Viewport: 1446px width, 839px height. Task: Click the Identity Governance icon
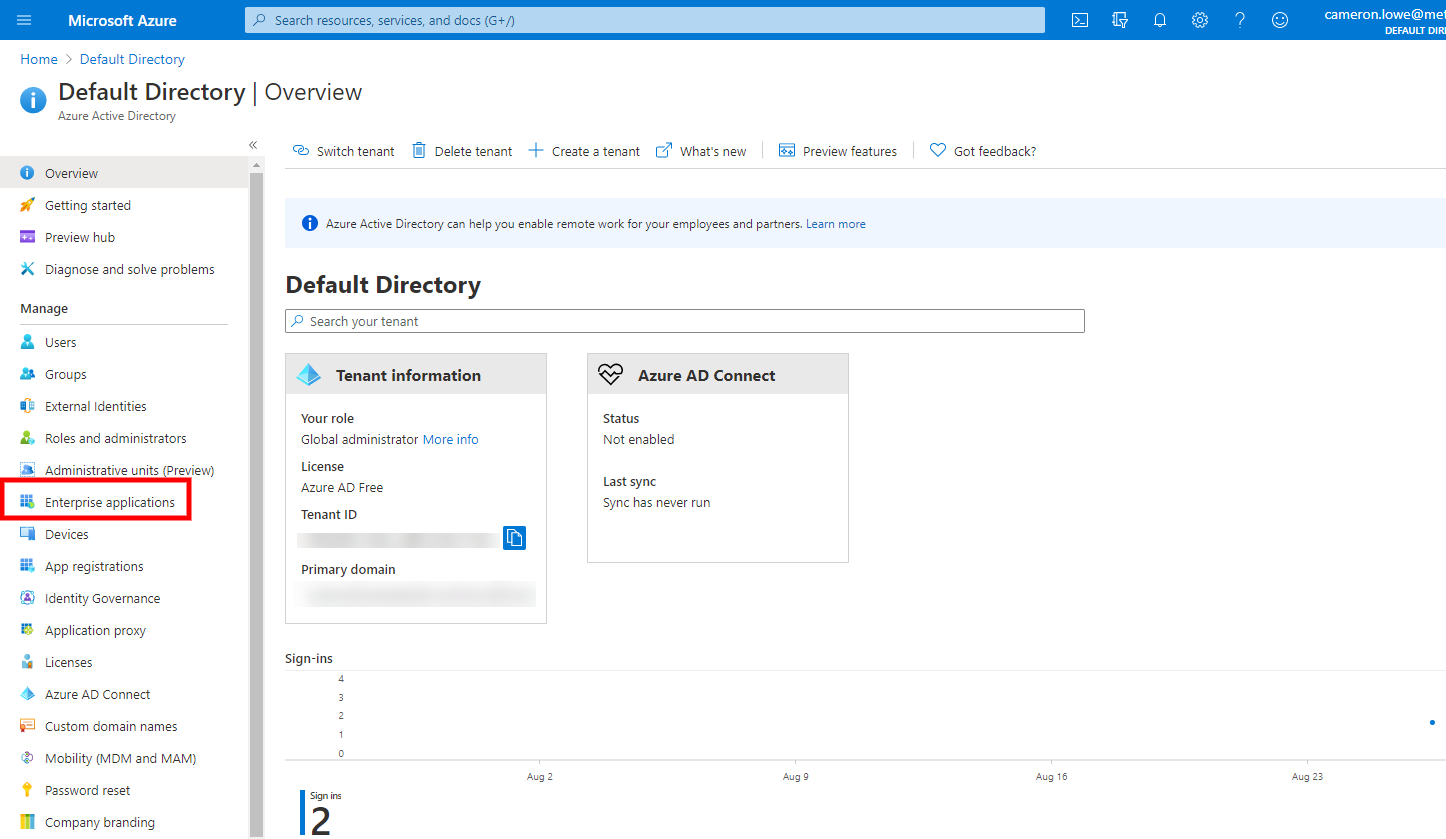click(x=28, y=598)
